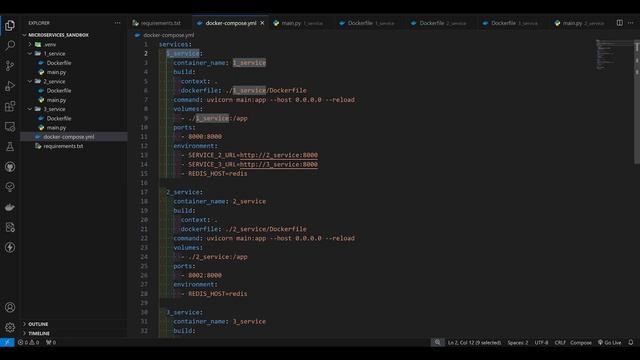Viewport: 640px width, 360px height.
Task: Open main.py under 1_service folder
Action: pos(56,72)
